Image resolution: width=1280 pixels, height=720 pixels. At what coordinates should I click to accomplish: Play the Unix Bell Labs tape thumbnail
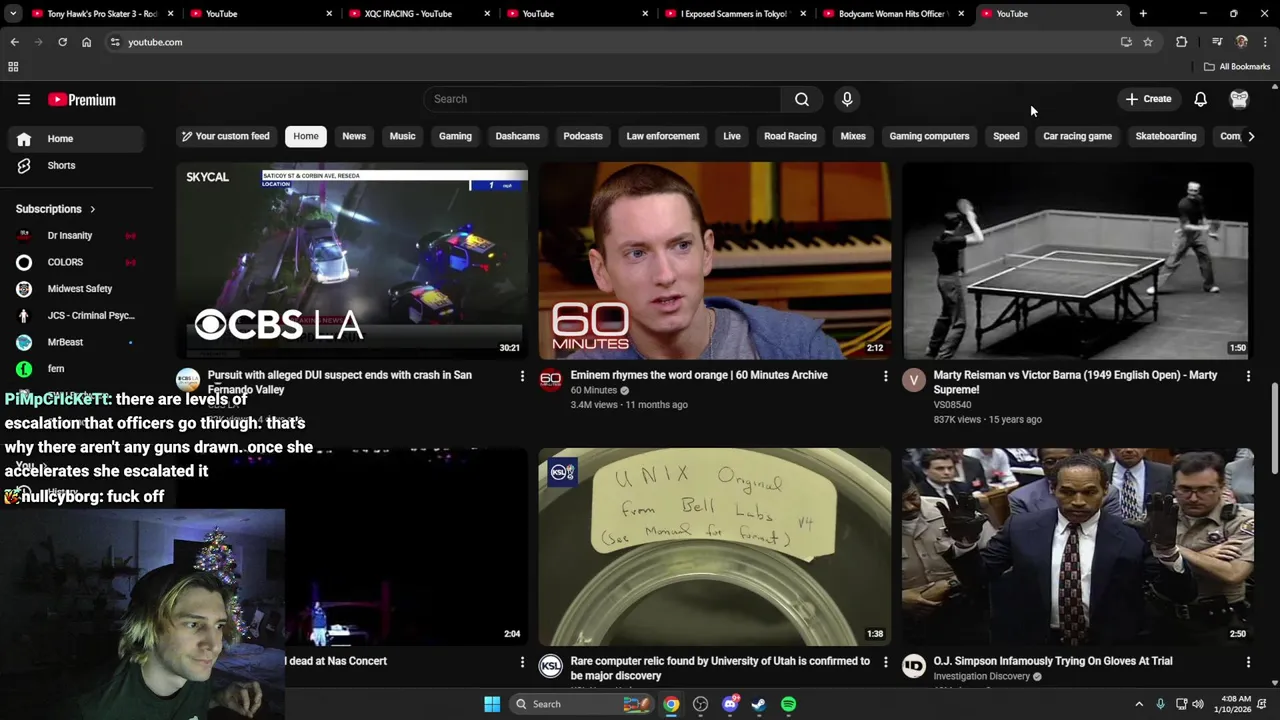[714, 546]
